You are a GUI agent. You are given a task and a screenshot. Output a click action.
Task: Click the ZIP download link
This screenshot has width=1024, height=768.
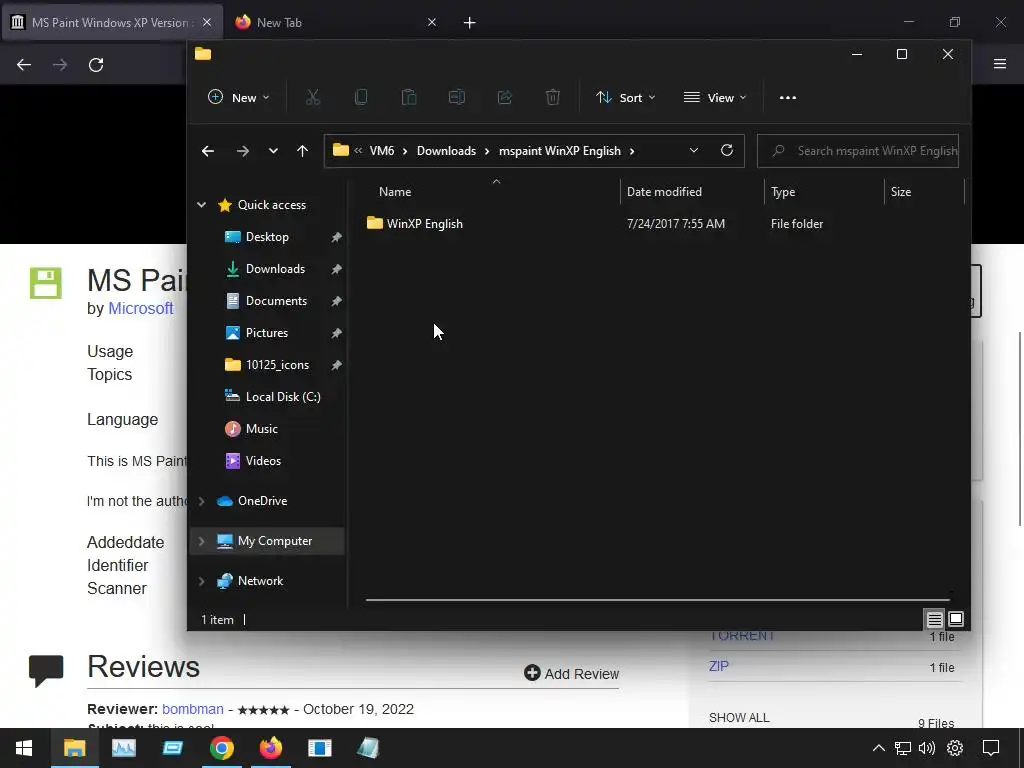tap(718, 666)
